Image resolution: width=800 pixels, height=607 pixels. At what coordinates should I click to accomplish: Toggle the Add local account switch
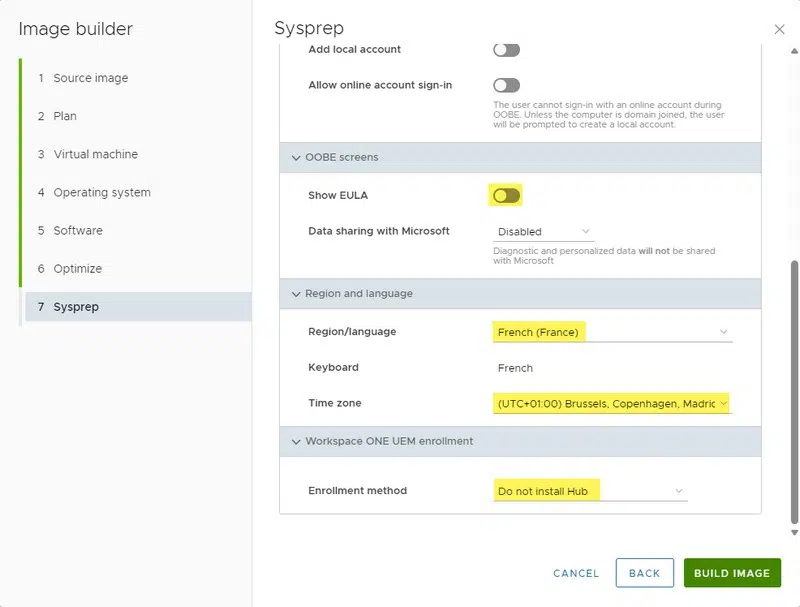pyautogui.click(x=506, y=49)
